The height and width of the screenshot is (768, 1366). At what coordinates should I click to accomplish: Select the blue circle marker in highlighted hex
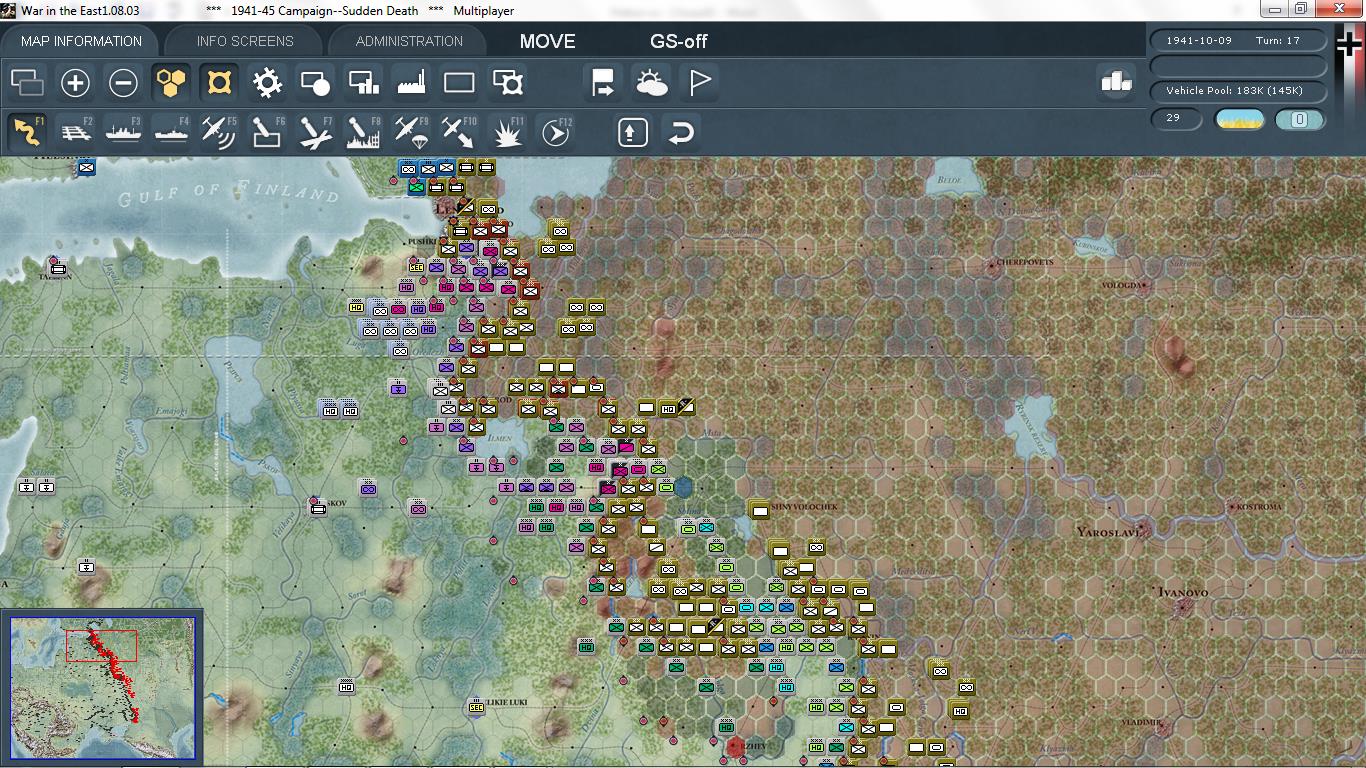click(683, 487)
